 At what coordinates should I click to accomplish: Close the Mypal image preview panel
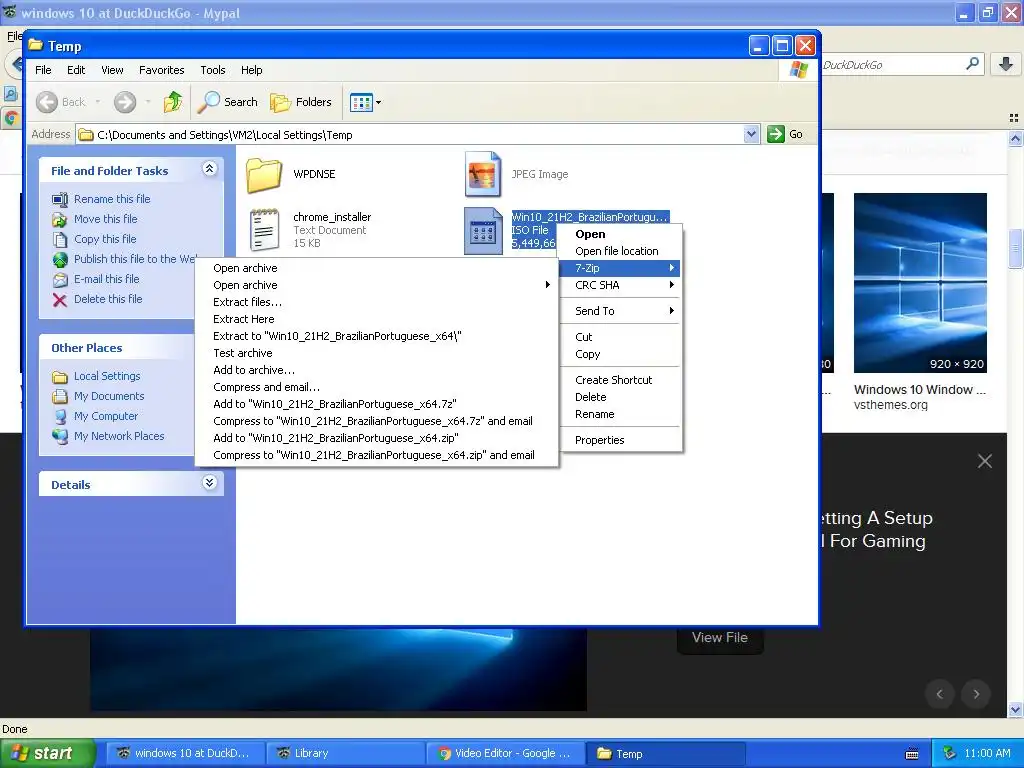pyautogui.click(x=985, y=461)
